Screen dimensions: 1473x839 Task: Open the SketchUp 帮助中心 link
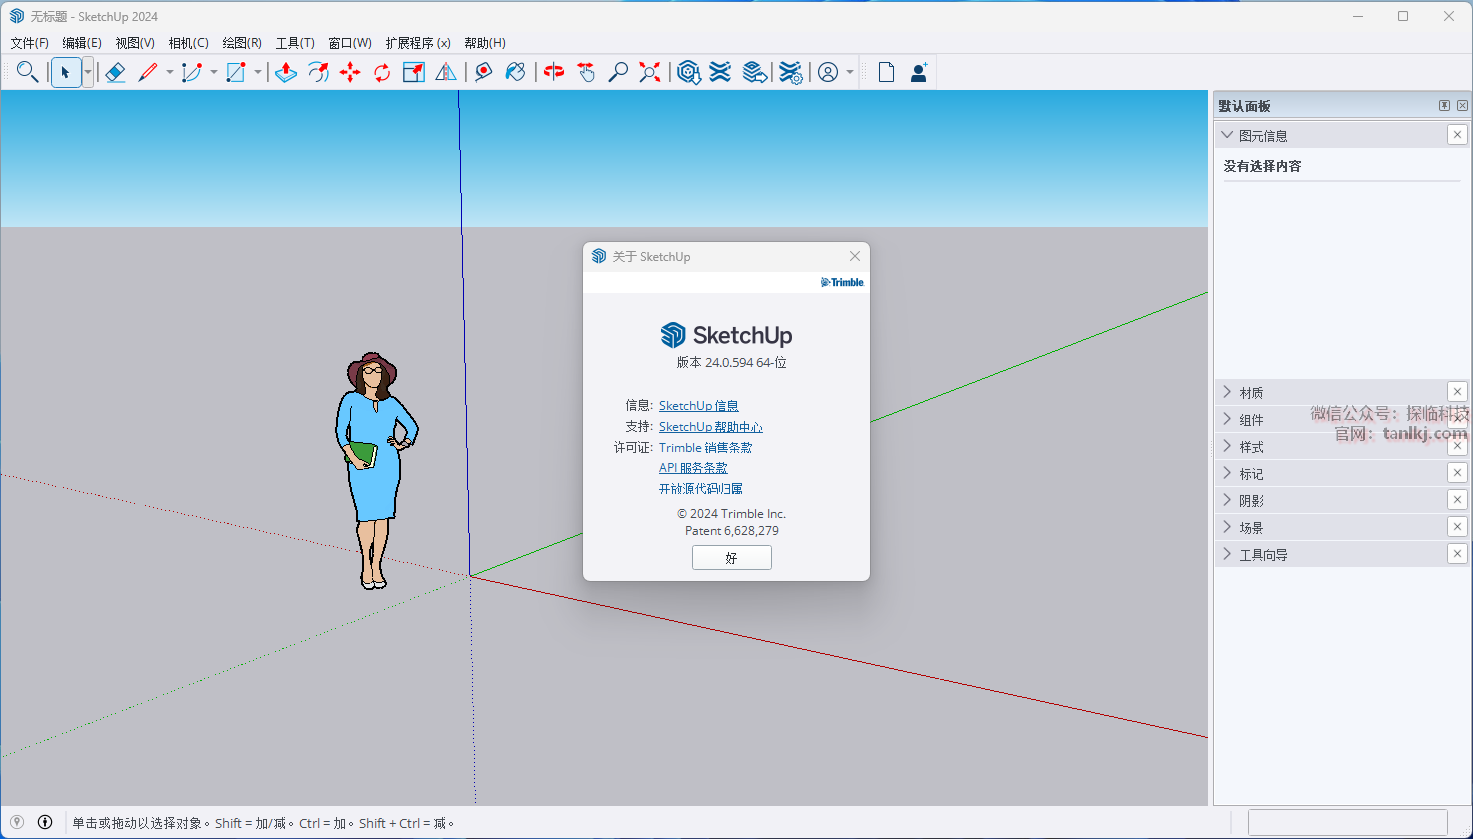[x=710, y=427]
